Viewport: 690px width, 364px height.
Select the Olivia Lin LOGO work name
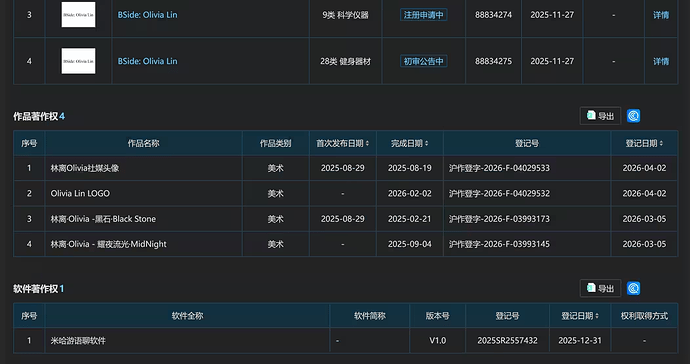(x=80, y=193)
